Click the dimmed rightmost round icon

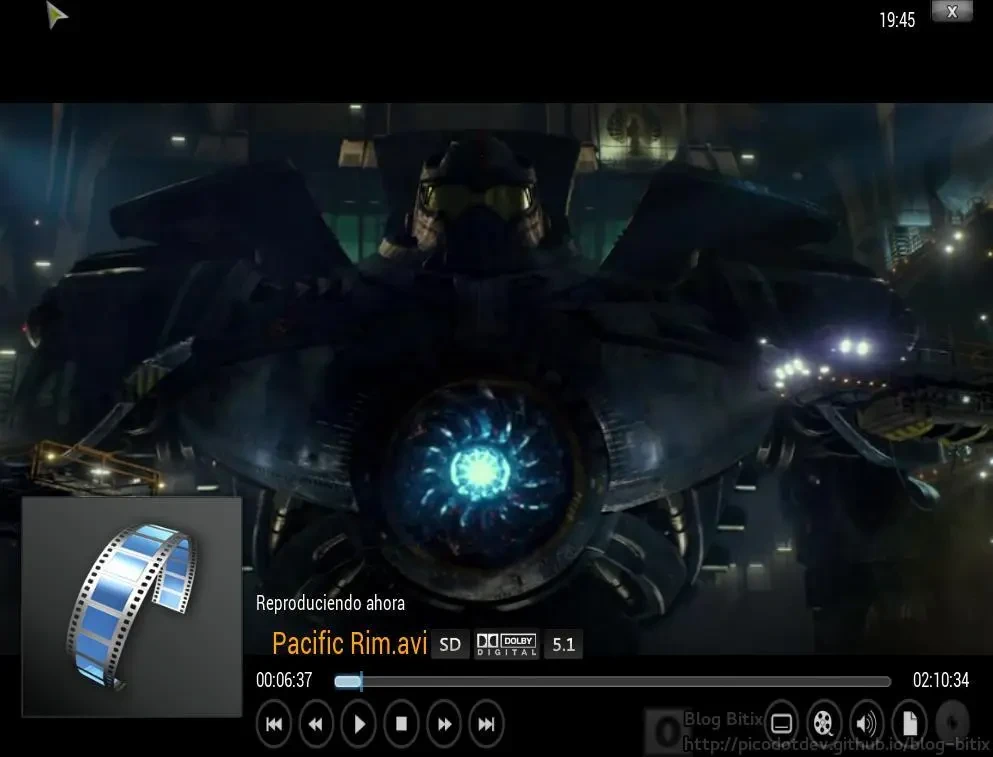coord(951,723)
